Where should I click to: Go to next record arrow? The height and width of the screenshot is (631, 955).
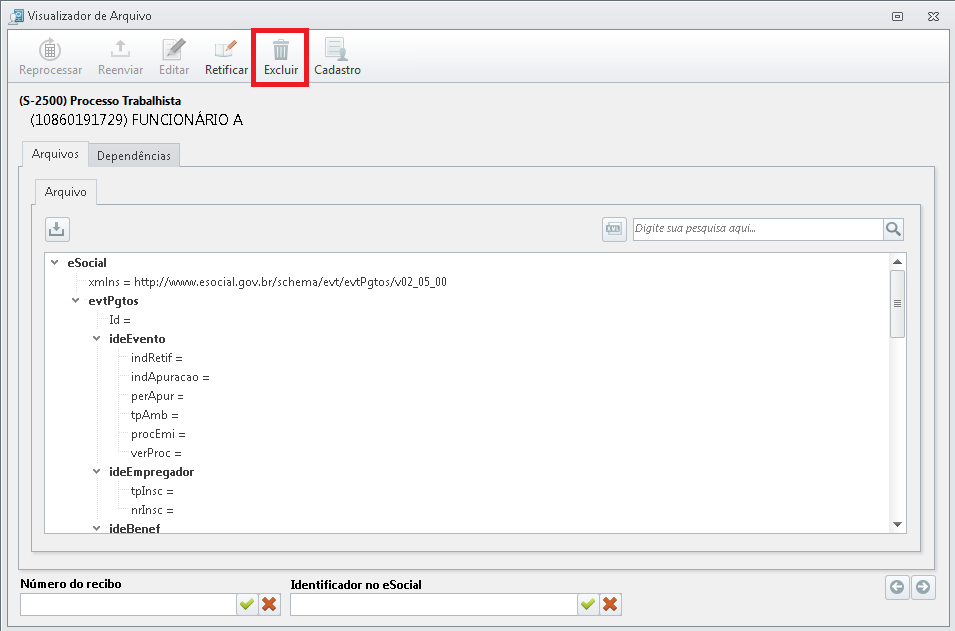tap(923, 587)
